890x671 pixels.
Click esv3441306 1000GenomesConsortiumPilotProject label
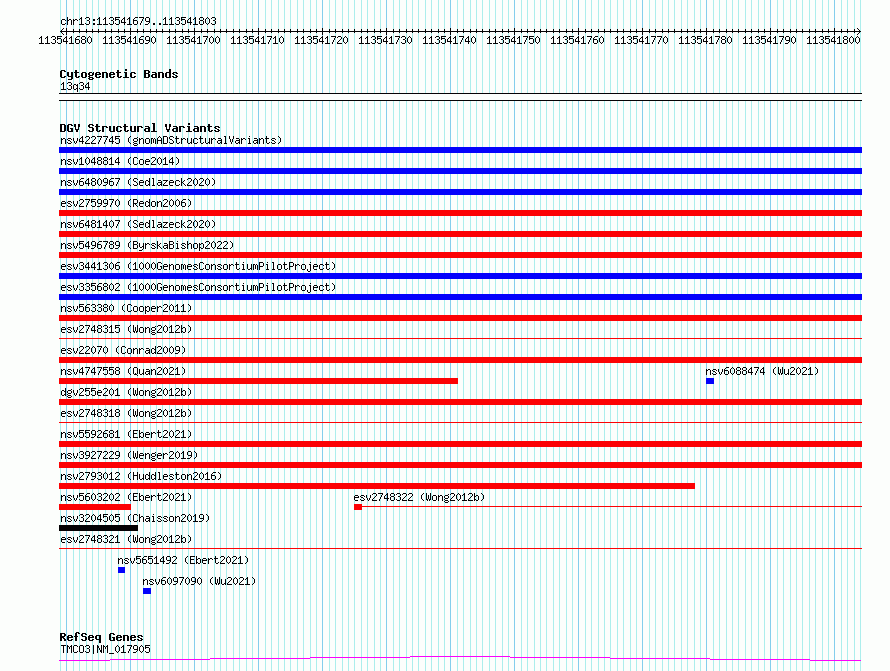198,266
